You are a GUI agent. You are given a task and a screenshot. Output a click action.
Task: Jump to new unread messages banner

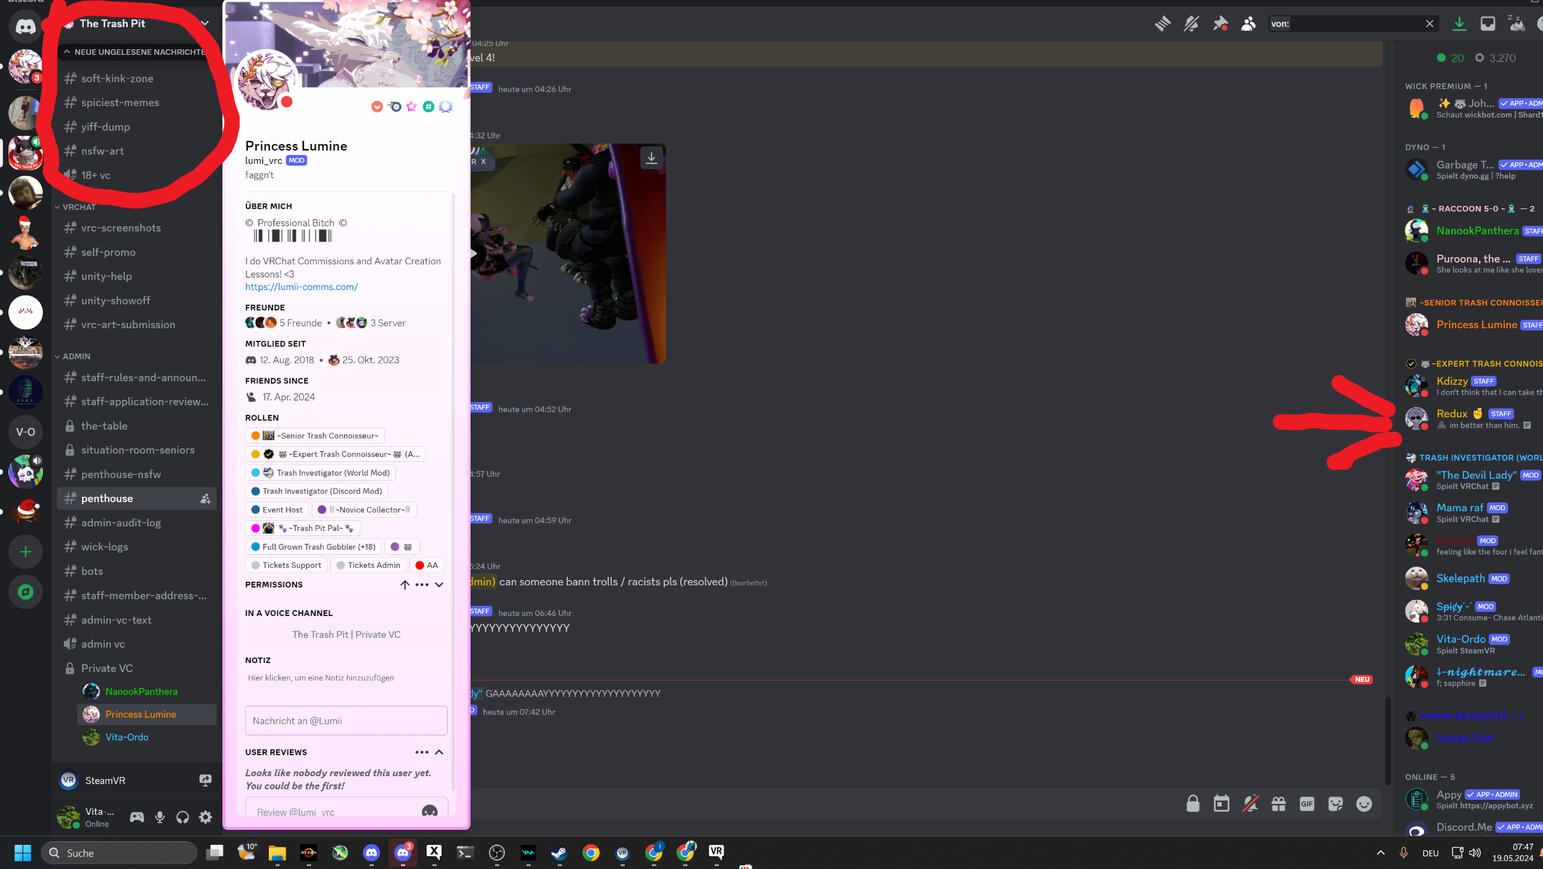(x=137, y=52)
